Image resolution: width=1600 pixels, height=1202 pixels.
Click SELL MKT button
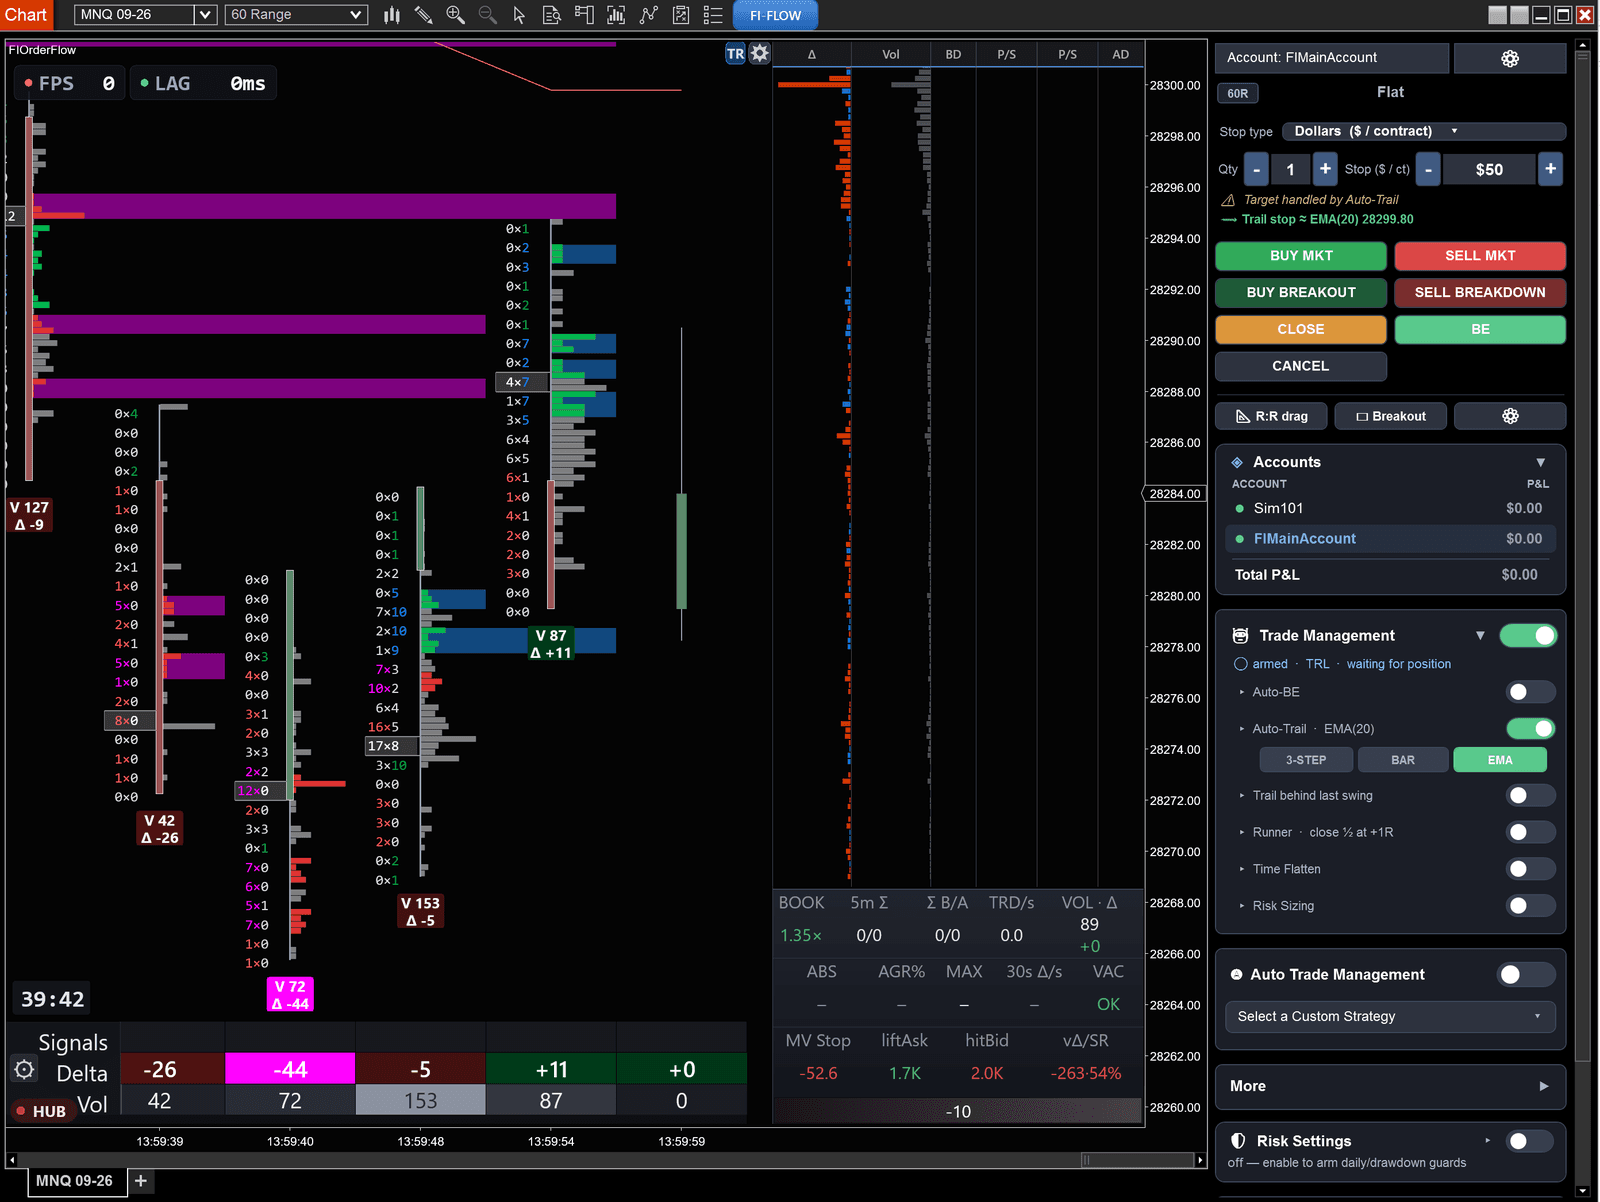click(x=1480, y=256)
